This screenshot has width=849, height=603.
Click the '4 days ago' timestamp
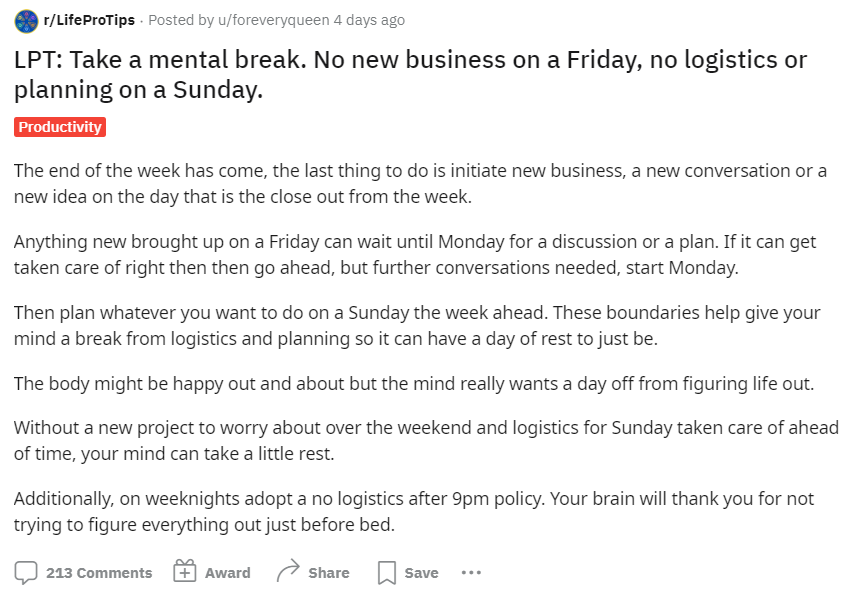[369, 21]
